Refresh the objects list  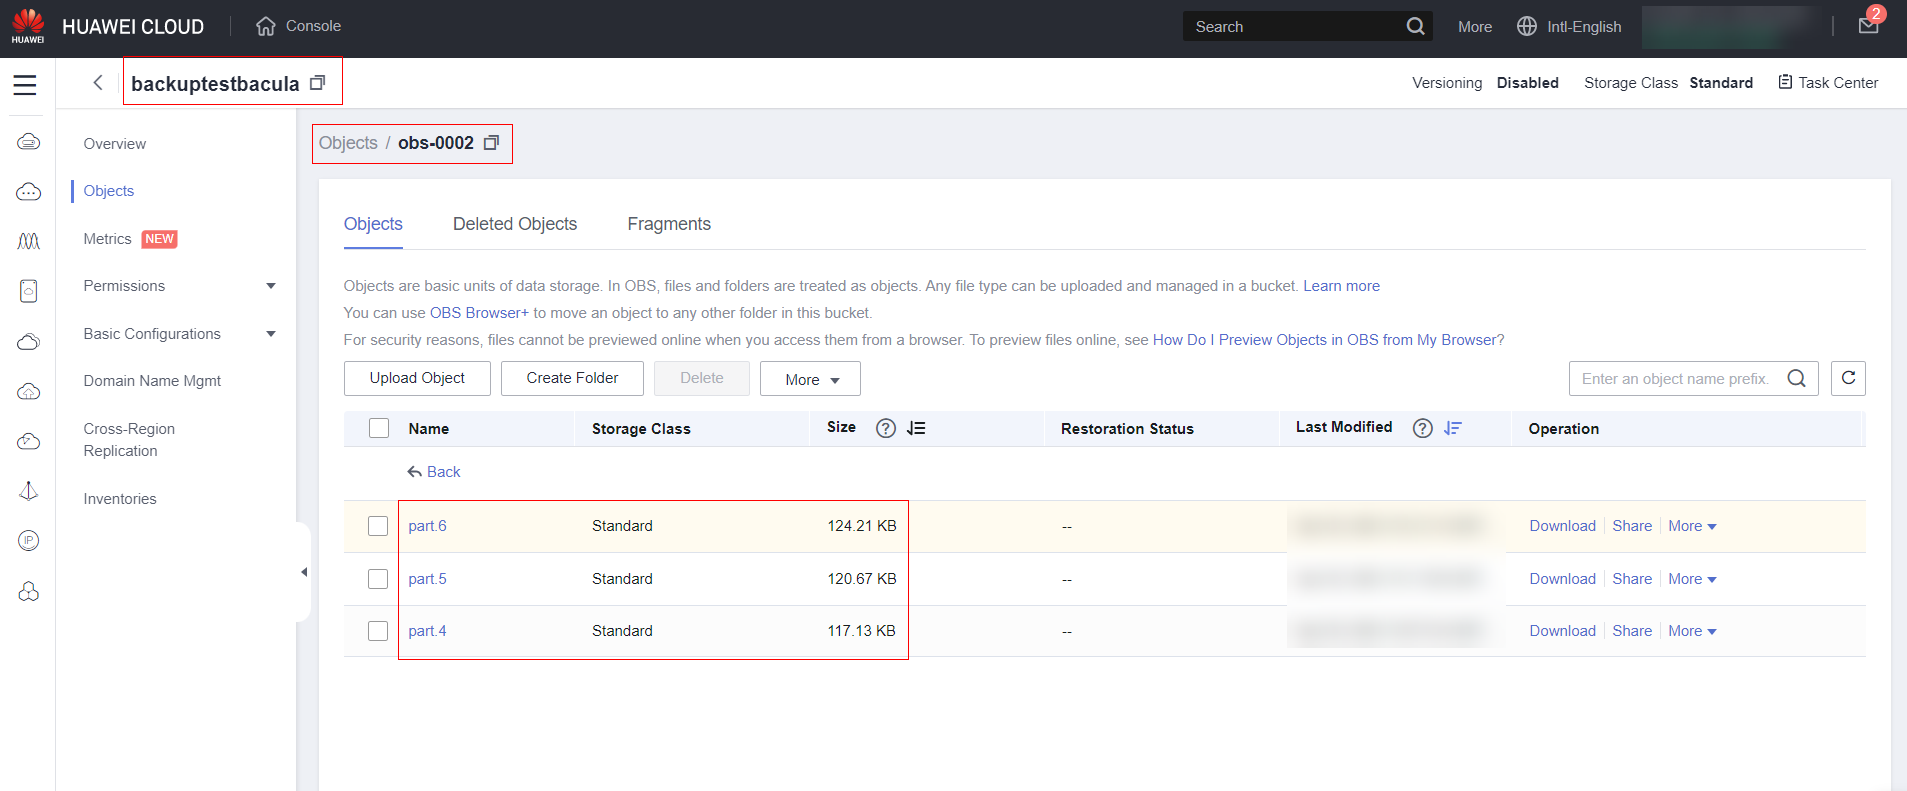(1848, 378)
